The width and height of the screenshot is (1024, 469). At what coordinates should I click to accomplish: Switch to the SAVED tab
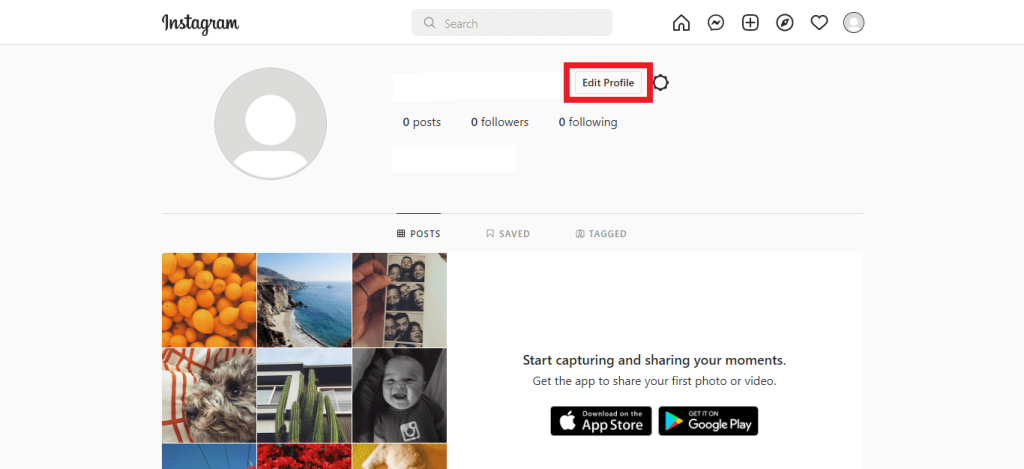tap(508, 233)
